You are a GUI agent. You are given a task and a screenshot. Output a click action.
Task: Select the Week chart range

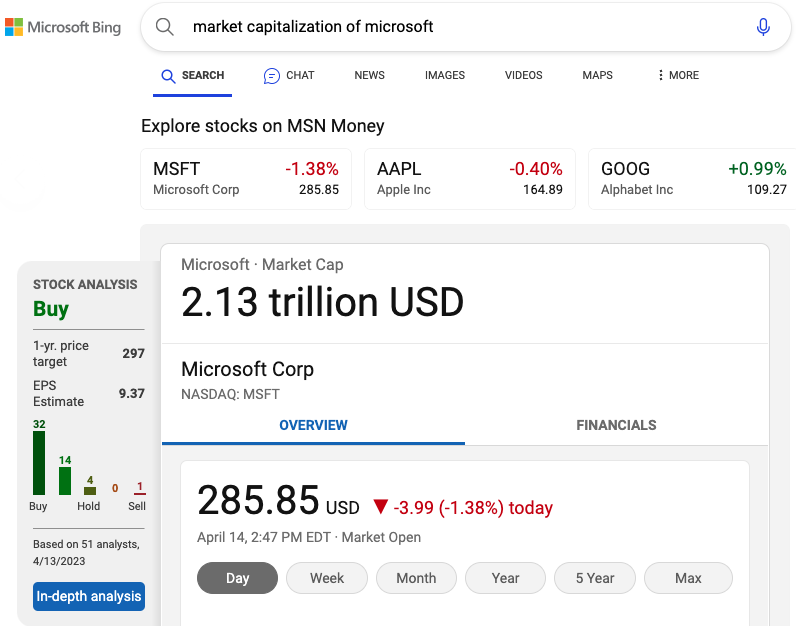pos(327,578)
